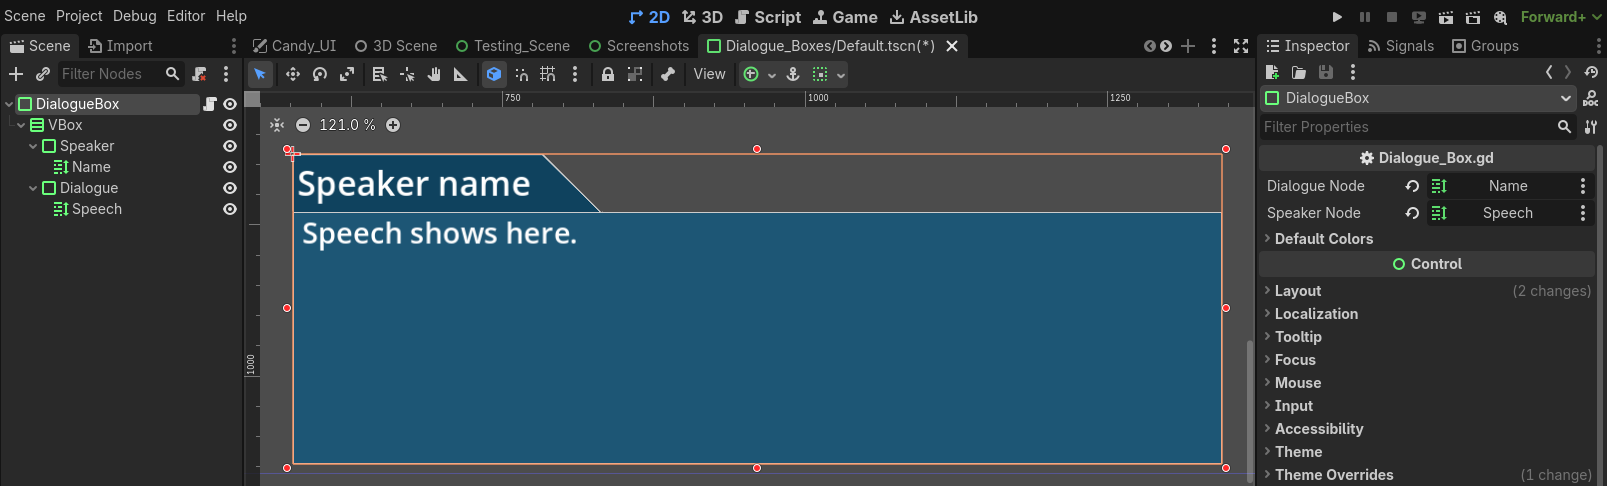
Task: Toggle visibility of Name node
Action: [230, 167]
